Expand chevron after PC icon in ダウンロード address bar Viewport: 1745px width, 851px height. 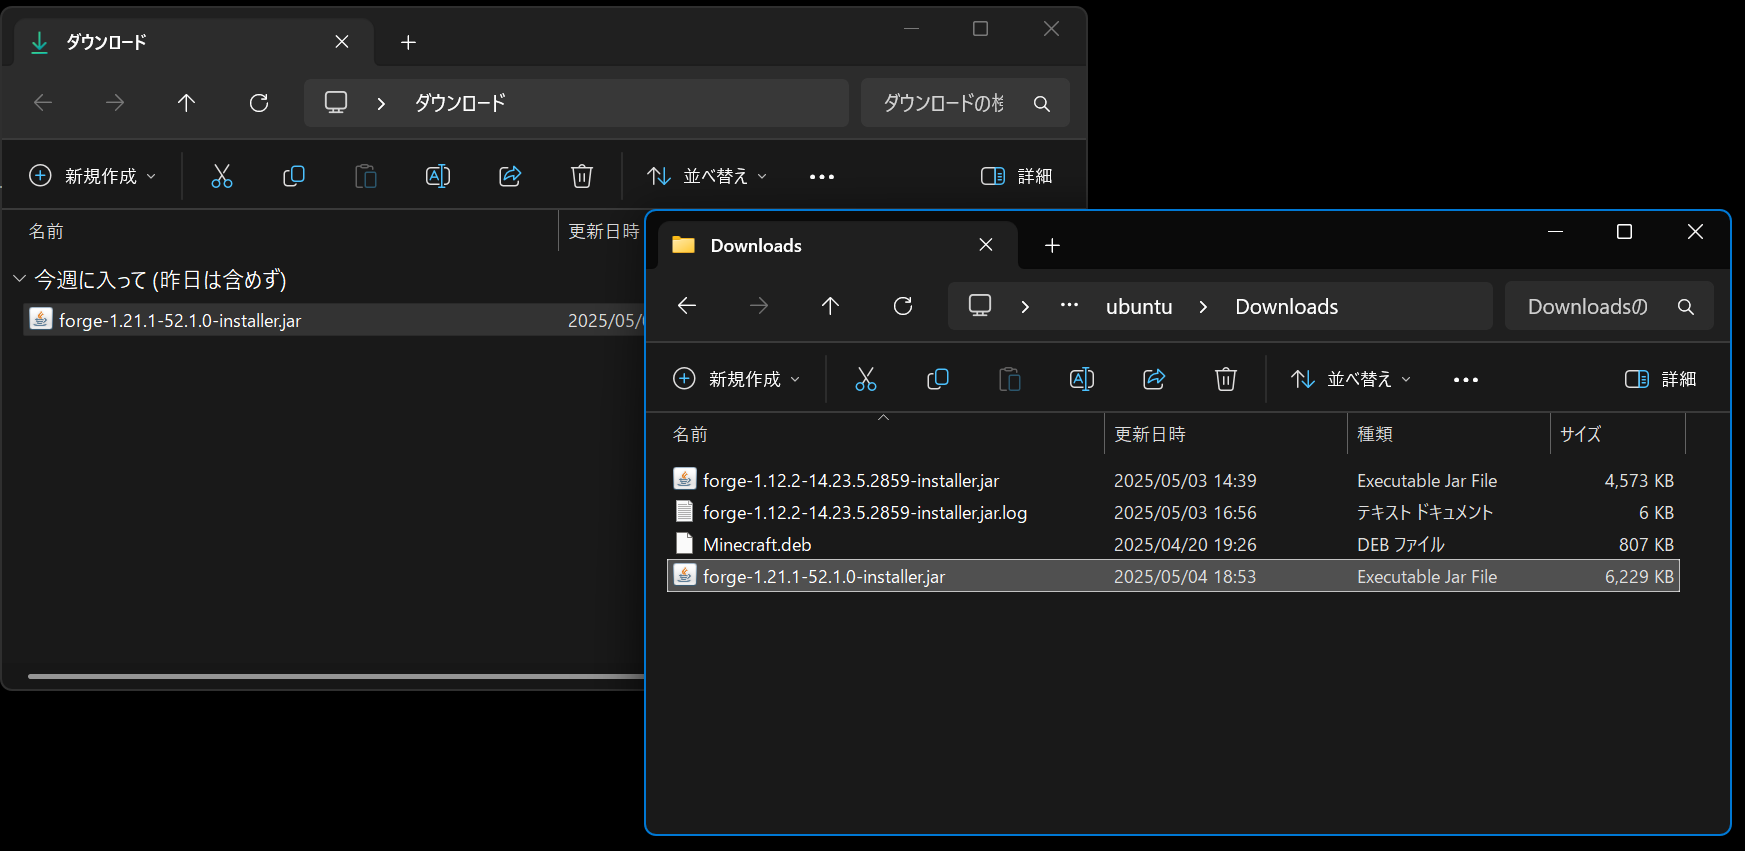381,104
